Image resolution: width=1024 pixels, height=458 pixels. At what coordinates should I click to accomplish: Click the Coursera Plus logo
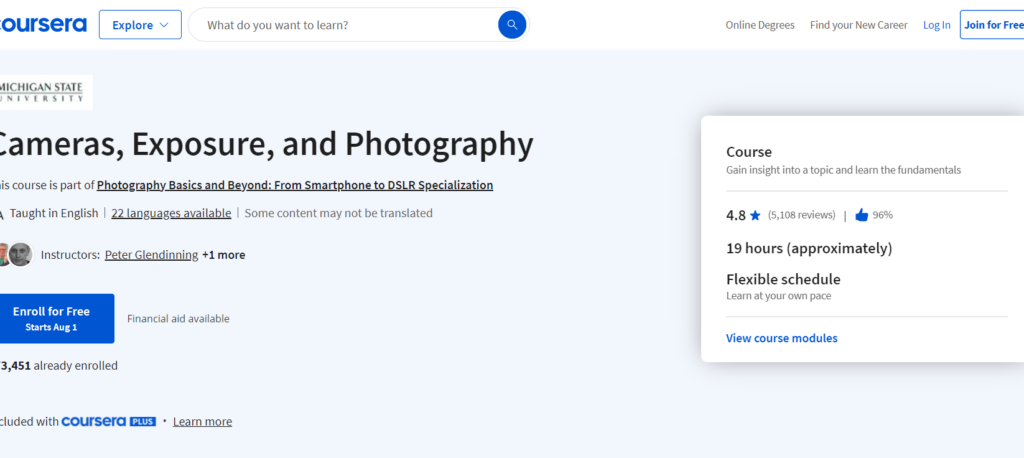tap(108, 421)
